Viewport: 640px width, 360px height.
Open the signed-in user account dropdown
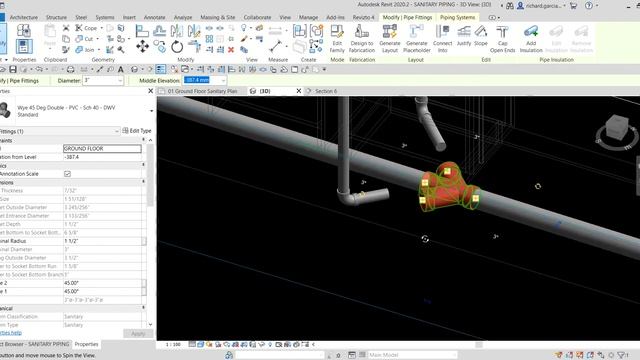pos(564,6)
